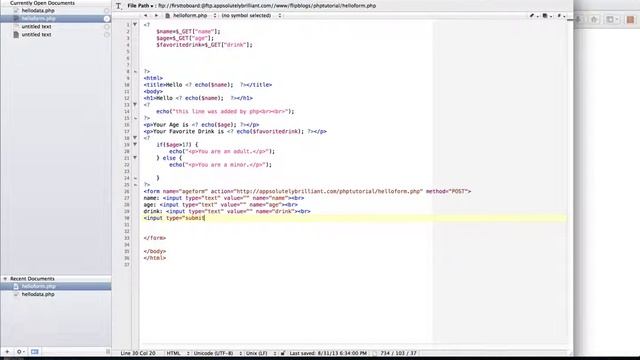Click the sidebar resize grip handle
The image size is (640, 360).
click(108, 351)
